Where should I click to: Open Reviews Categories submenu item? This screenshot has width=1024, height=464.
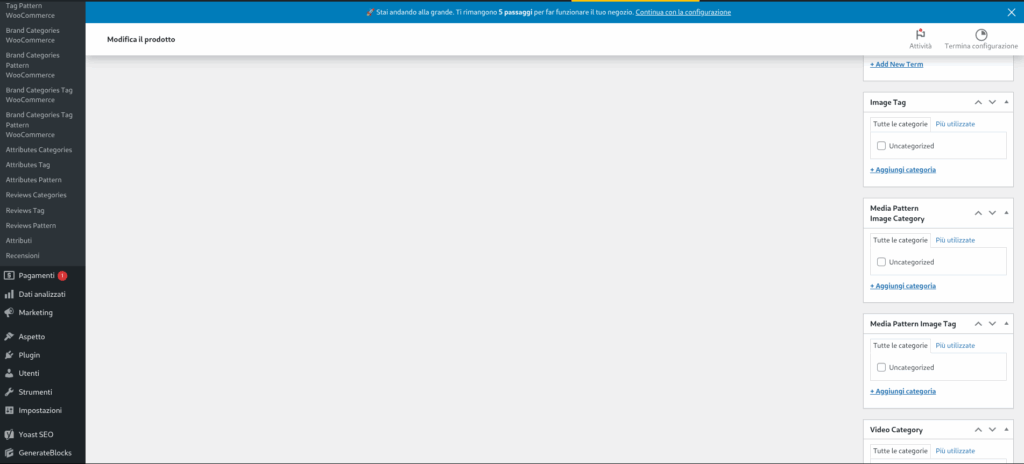click(36, 195)
